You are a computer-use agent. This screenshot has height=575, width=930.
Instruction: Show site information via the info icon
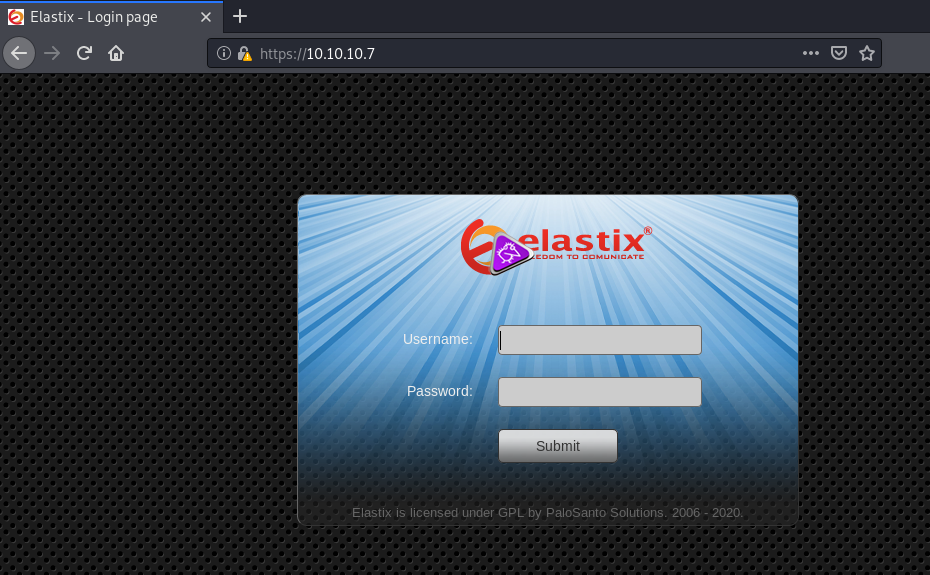pyautogui.click(x=224, y=53)
